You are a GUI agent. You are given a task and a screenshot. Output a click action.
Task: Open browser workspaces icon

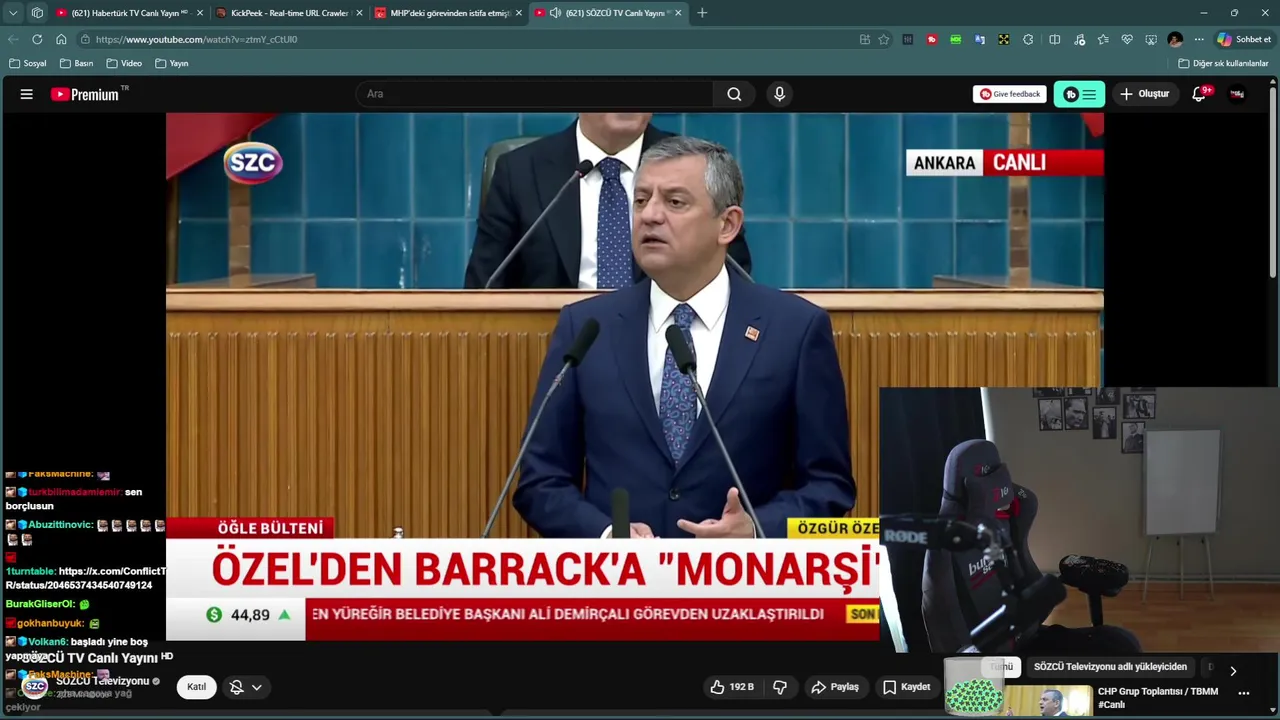click(37, 13)
